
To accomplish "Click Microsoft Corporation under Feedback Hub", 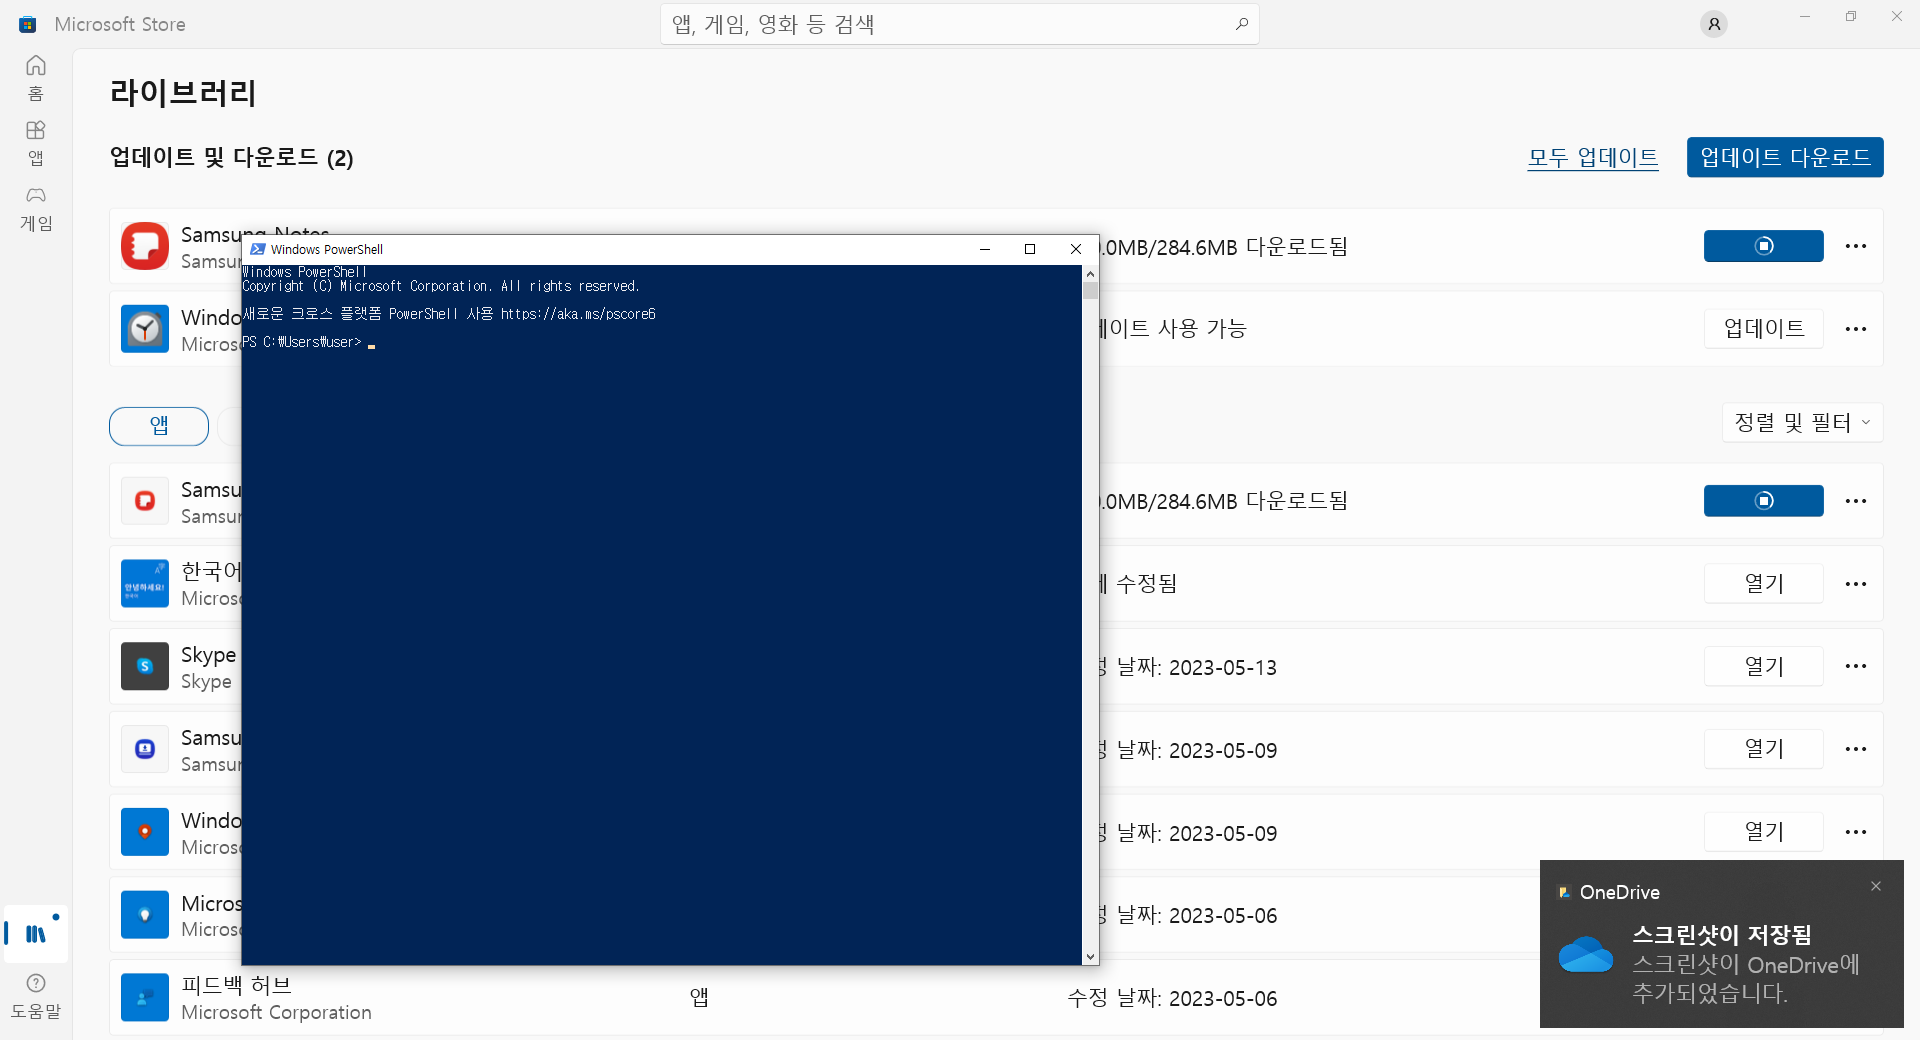I will 276,1012.
